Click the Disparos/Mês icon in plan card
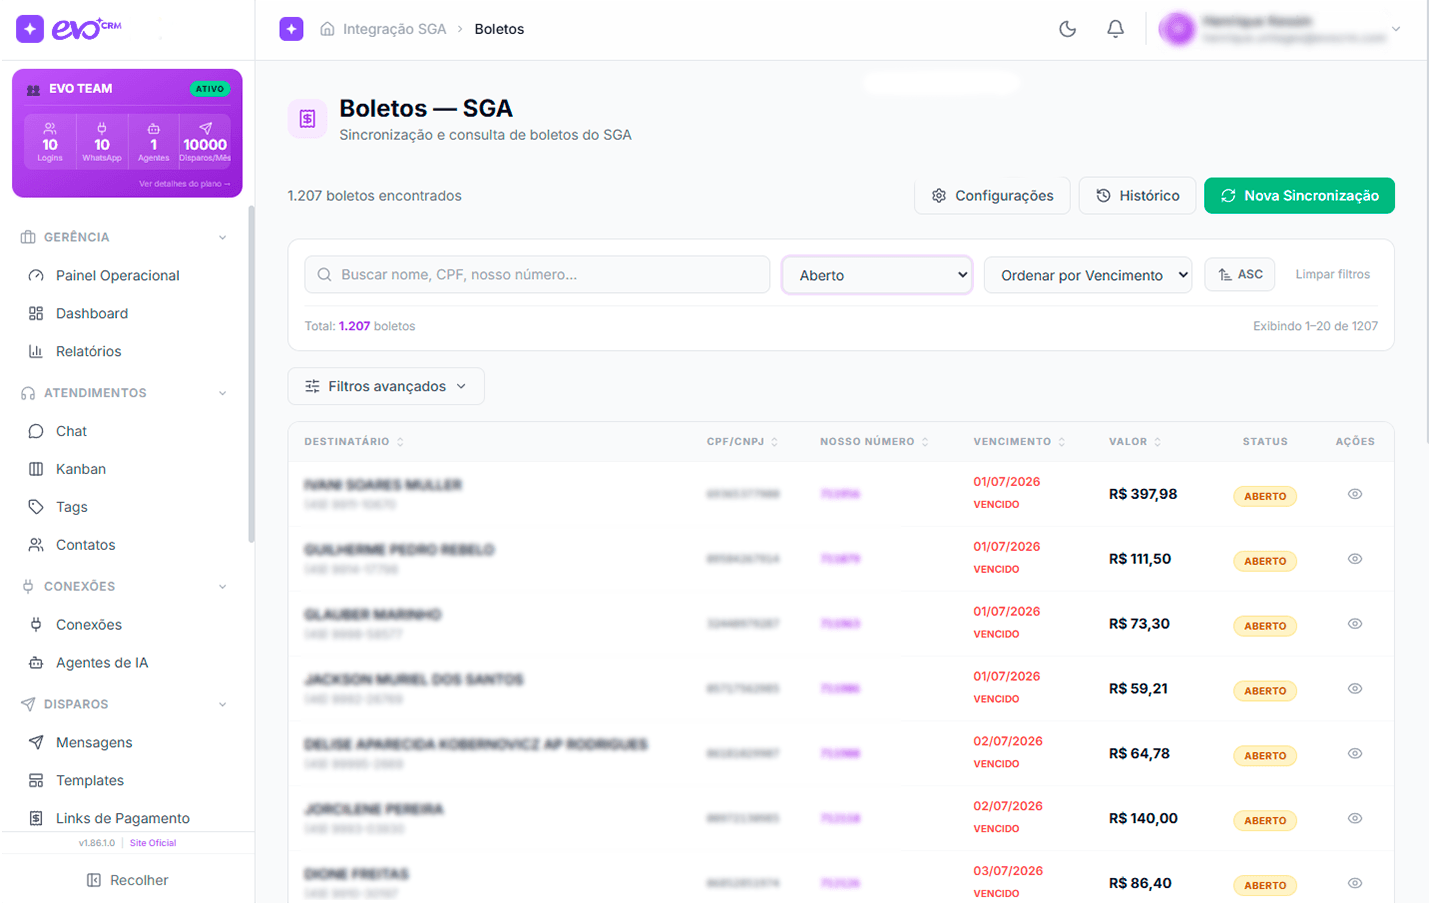The height and width of the screenshot is (903, 1431). [205, 129]
